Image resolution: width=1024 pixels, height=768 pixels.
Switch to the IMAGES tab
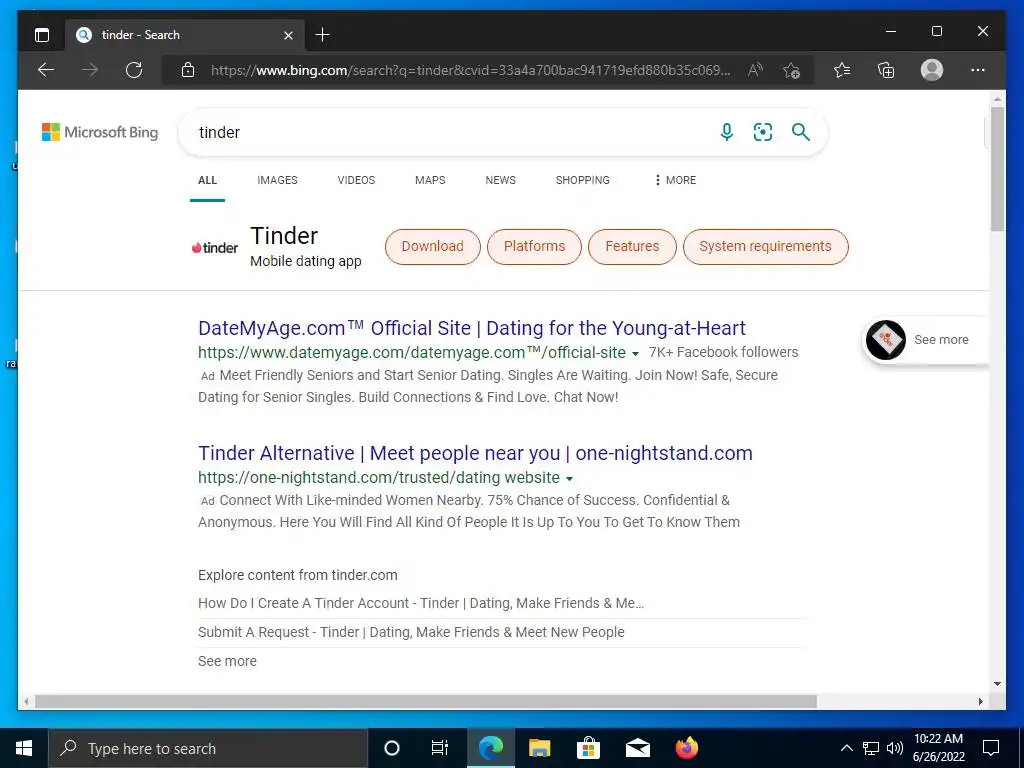[277, 180]
